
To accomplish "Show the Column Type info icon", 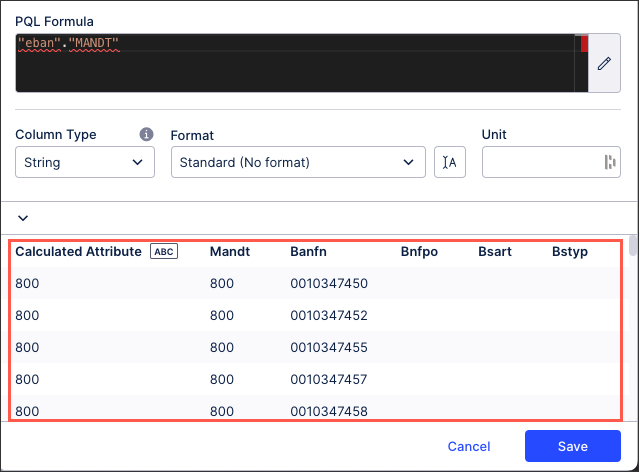I will pos(146,134).
